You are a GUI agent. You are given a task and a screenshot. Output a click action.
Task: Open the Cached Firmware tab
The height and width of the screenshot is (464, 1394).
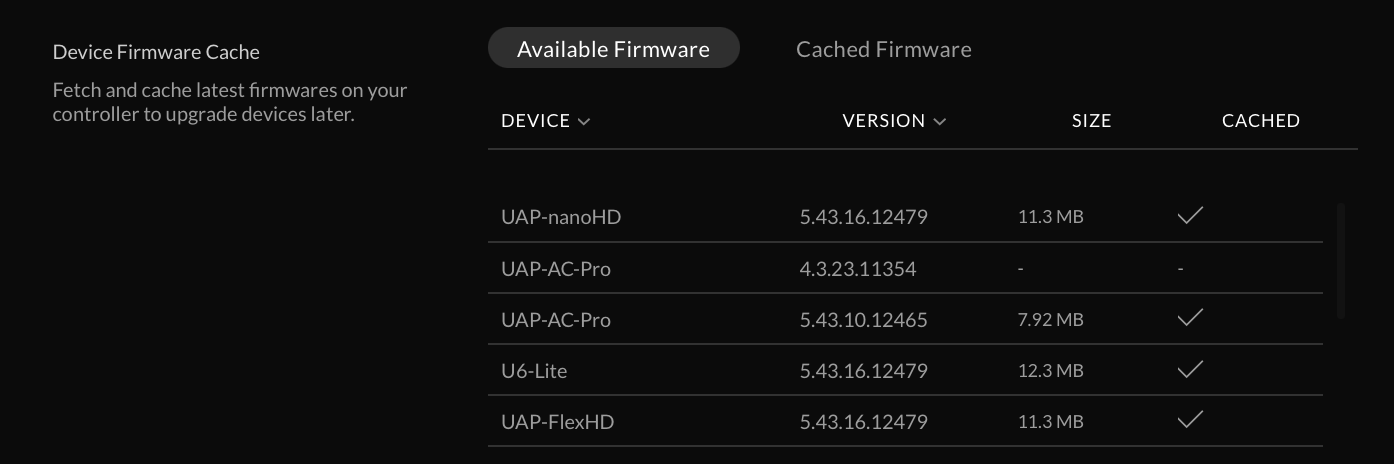coord(883,49)
